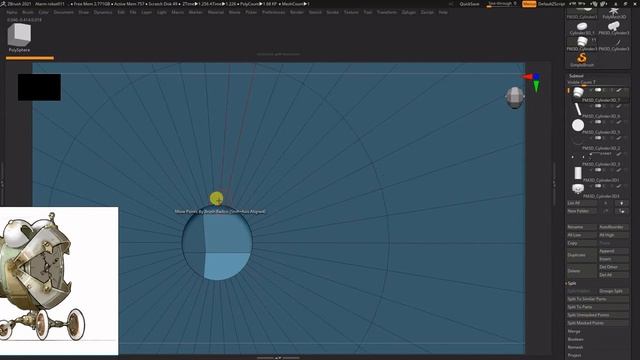Open the Material menu
Image resolution: width=640 pixels, height=360 pixels.
click(216, 12)
